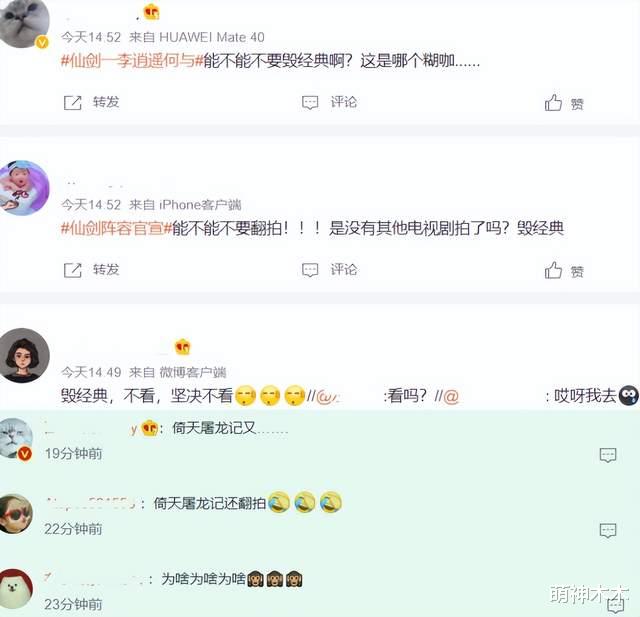The height and width of the screenshot is (617, 640).
Task: Open the sunglasses commenter's avatar
Action: [16, 513]
